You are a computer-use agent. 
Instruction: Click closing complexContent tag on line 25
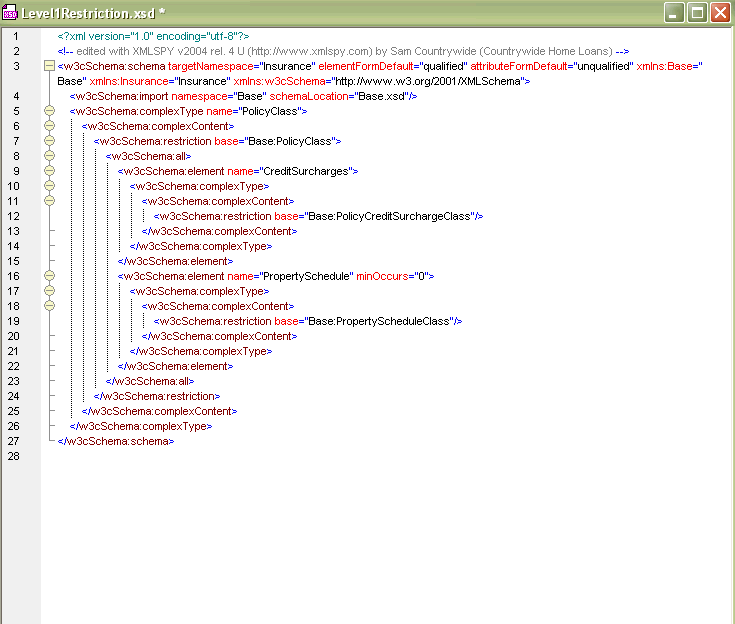point(159,411)
